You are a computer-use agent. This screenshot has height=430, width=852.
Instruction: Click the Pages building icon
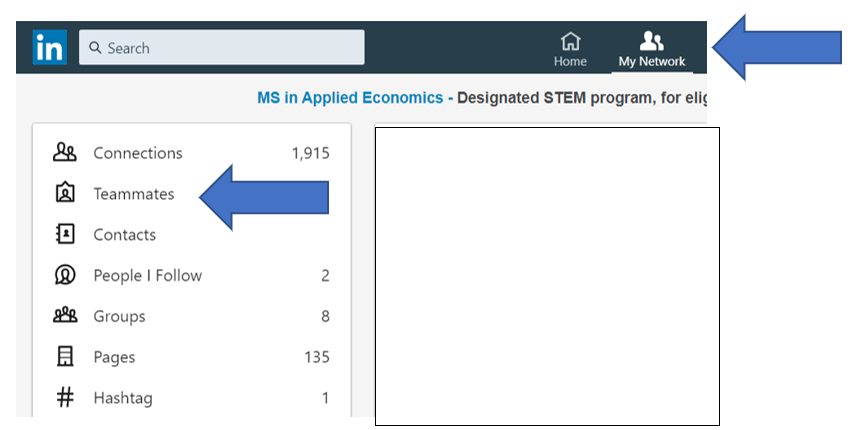pos(65,357)
